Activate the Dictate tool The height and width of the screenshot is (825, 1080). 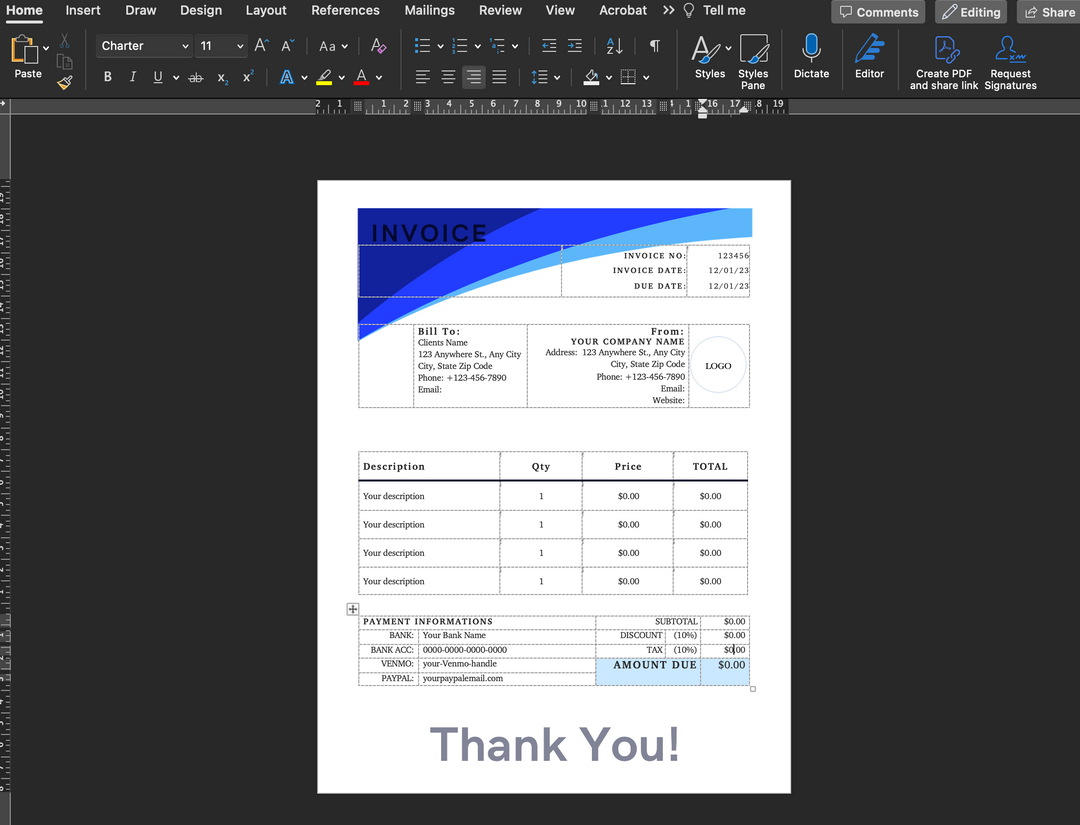[811, 60]
